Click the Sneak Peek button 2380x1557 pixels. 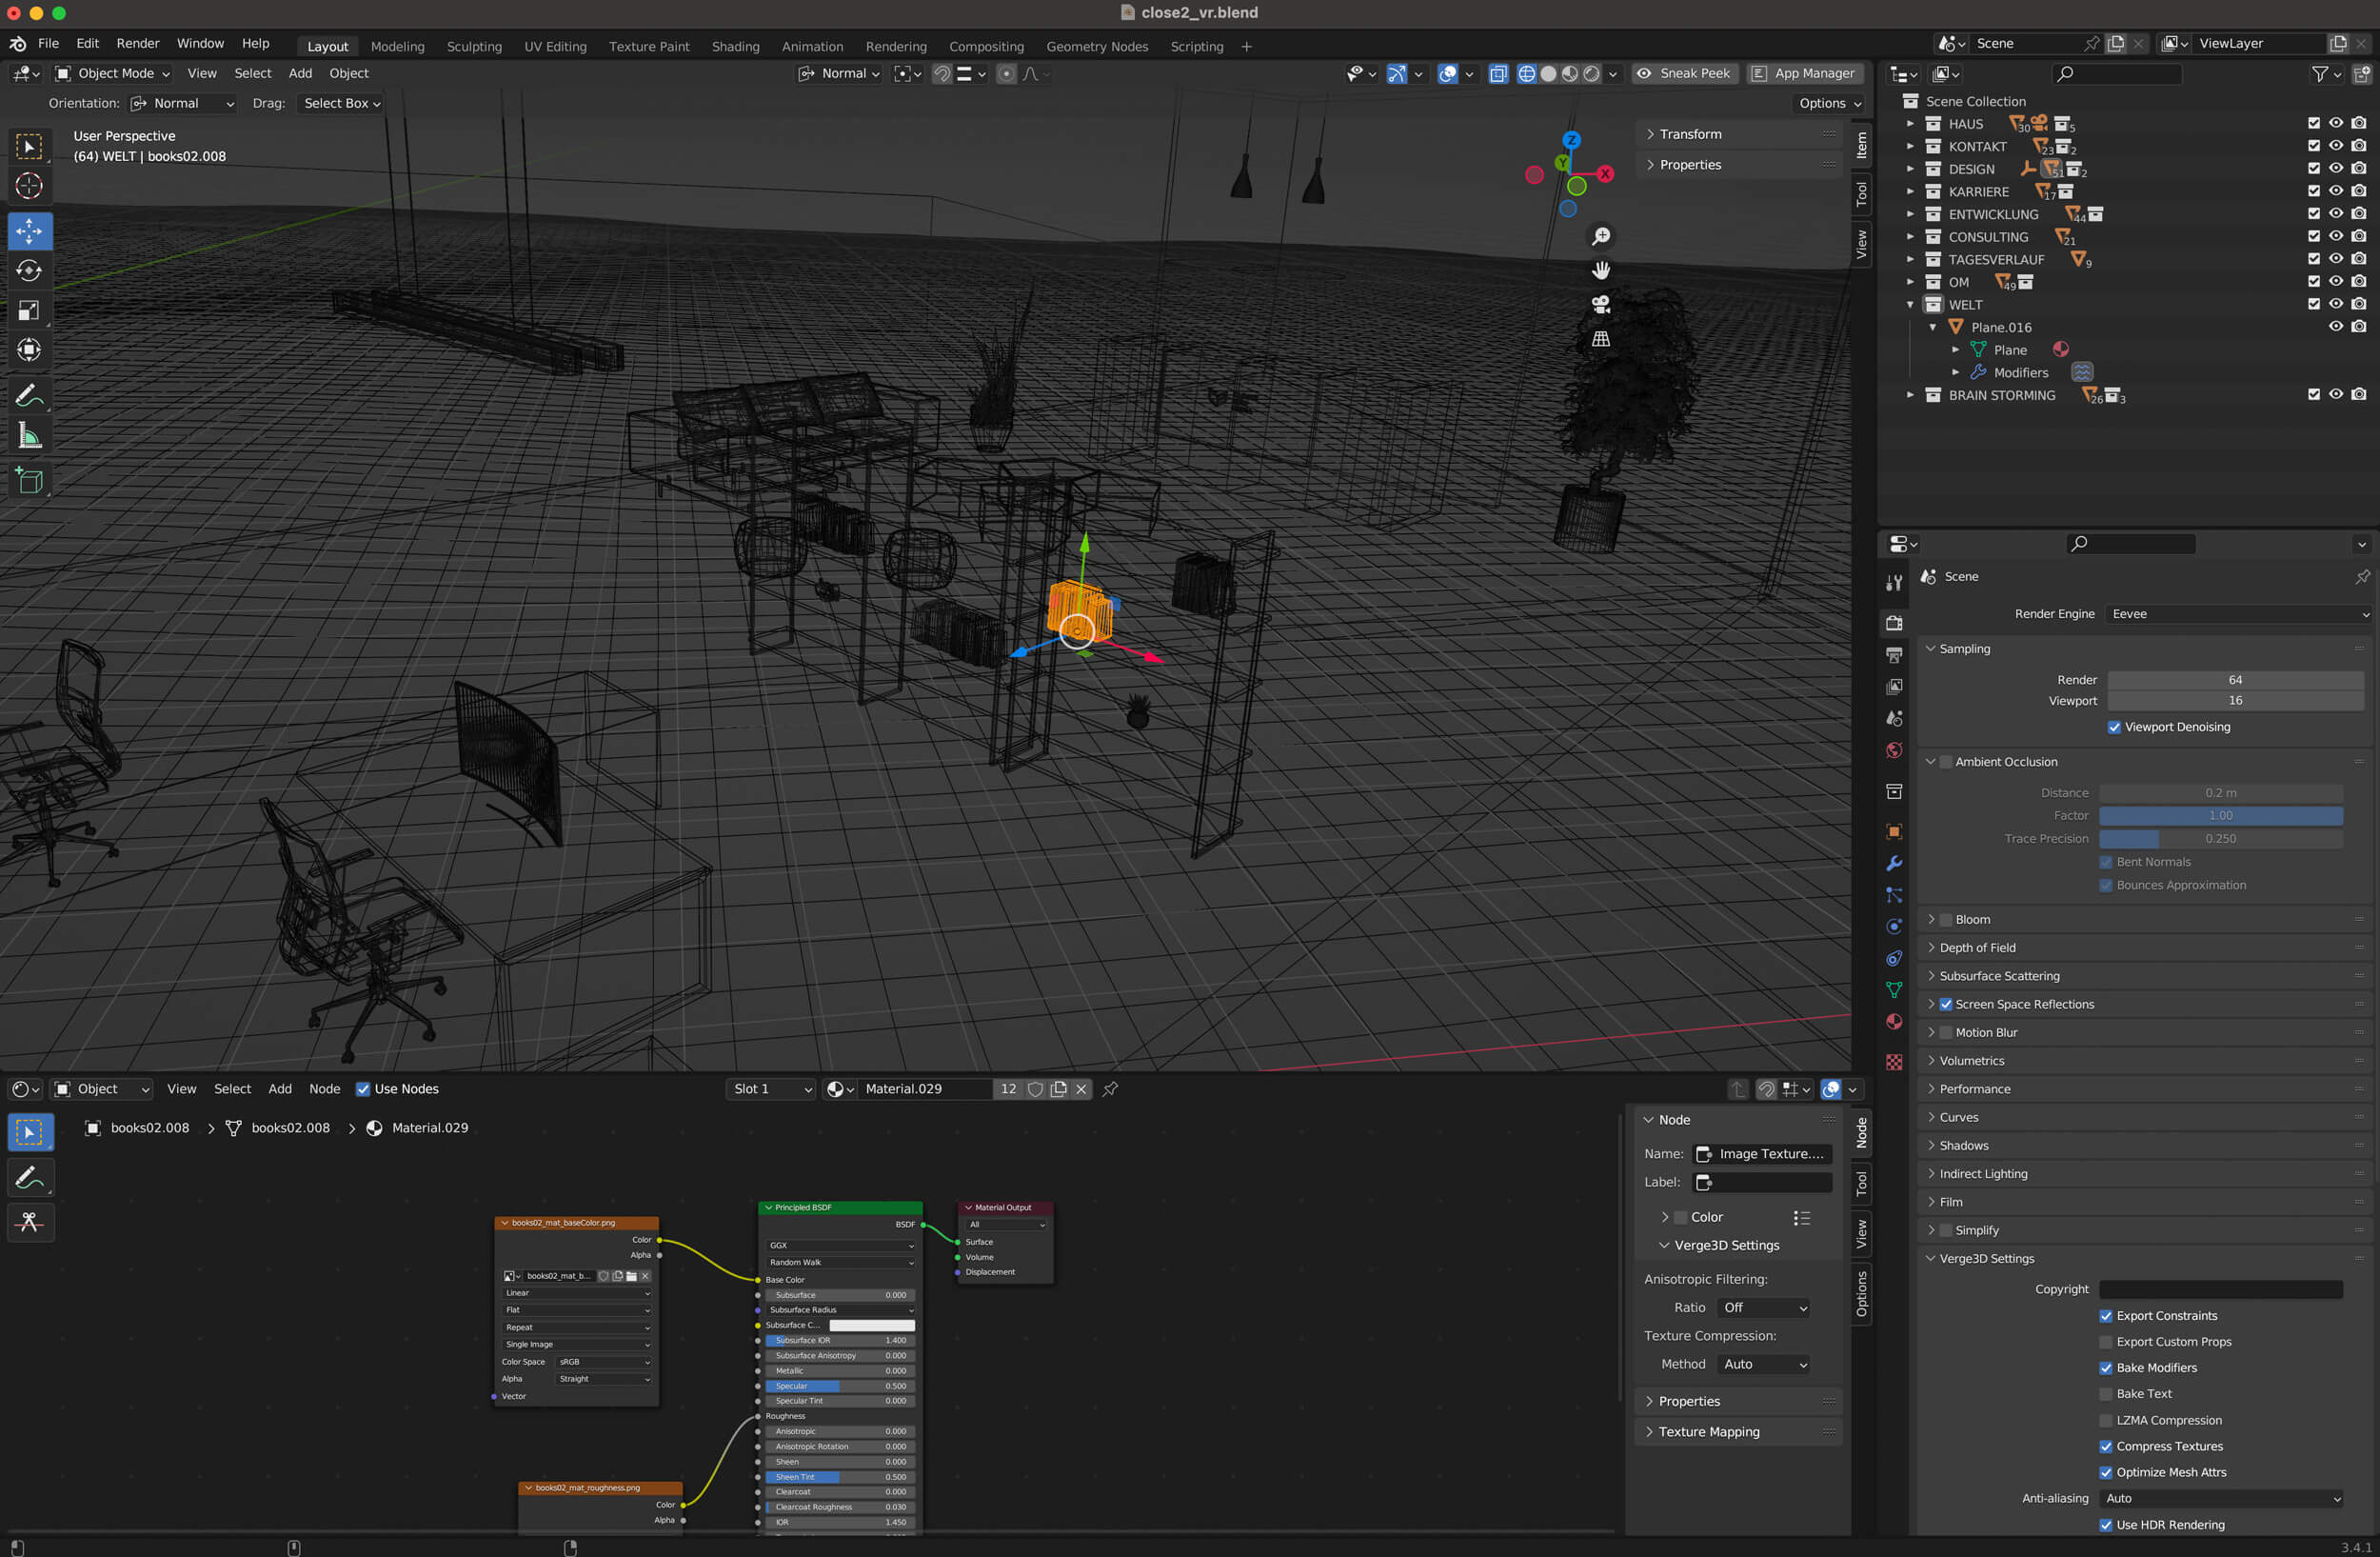(1685, 73)
